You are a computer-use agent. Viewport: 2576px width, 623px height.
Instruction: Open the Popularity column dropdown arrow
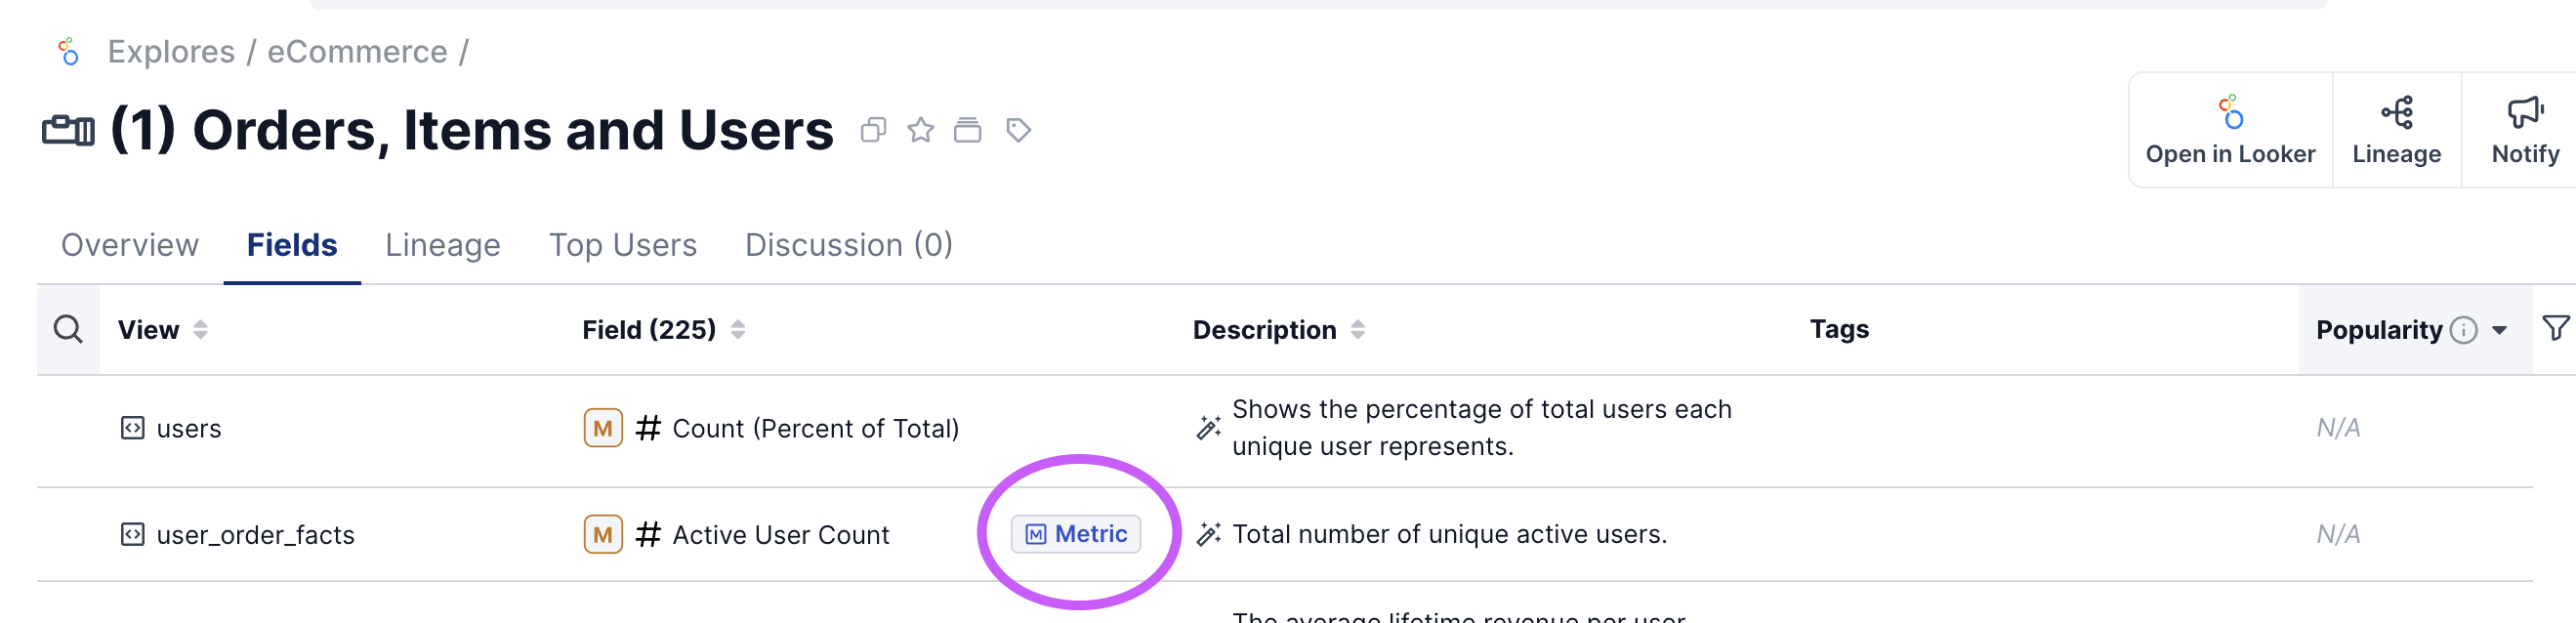tap(2499, 330)
